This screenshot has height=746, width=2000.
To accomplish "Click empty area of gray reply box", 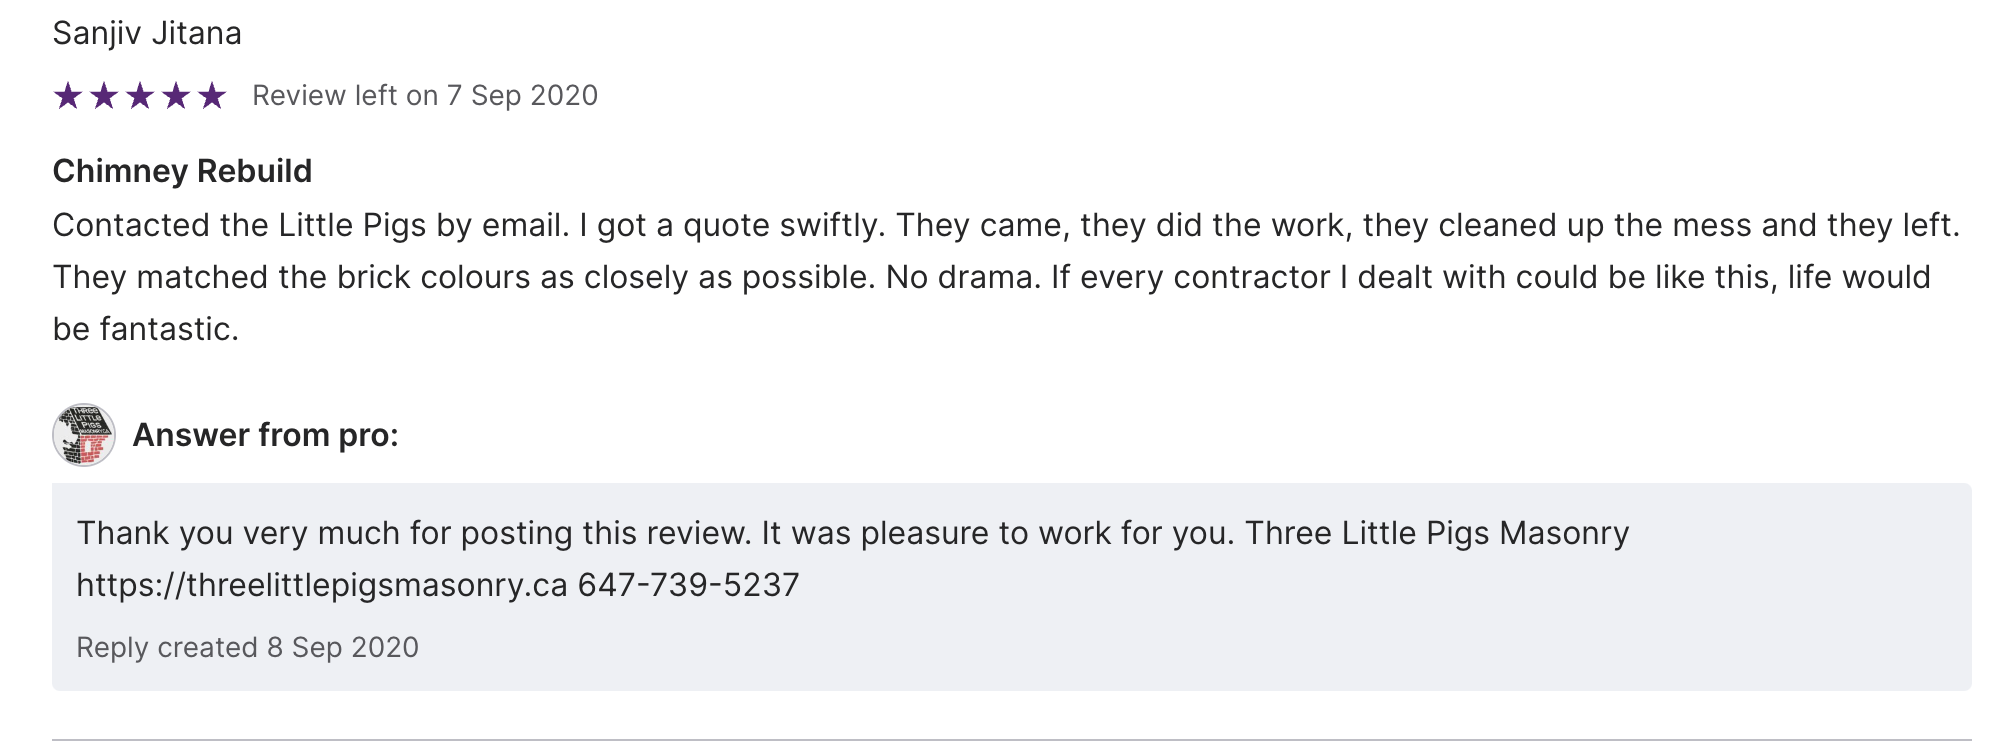I will point(1400,640).
